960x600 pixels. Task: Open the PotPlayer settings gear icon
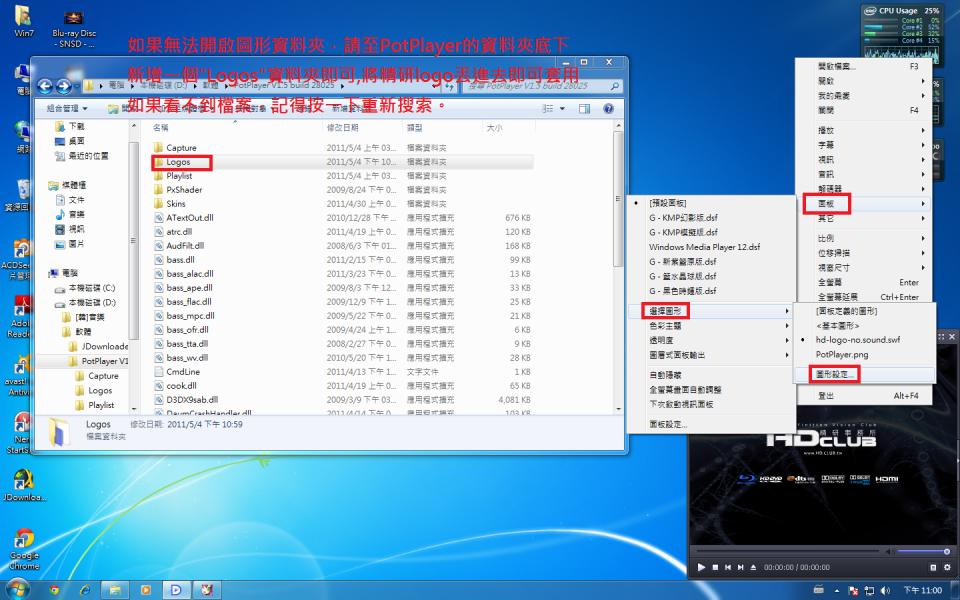tap(947, 568)
